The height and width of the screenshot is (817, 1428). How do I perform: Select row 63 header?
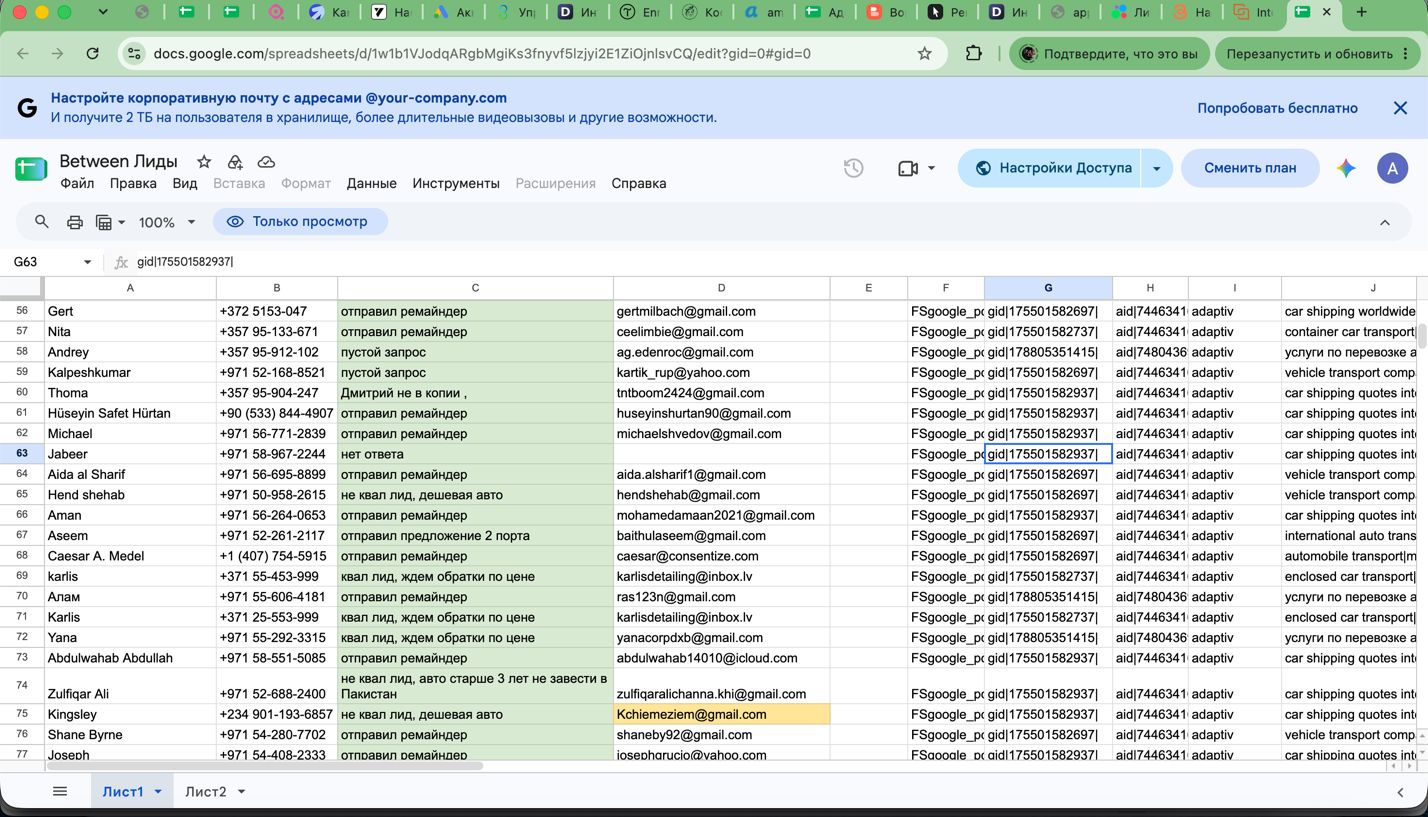(x=22, y=454)
